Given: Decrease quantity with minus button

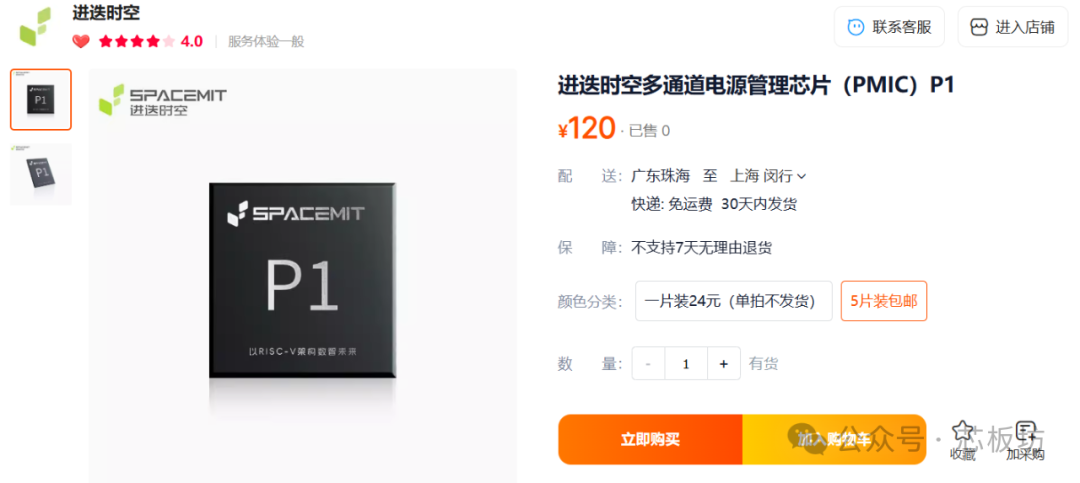Looking at the screenshot, I should (x=648, y=364).
